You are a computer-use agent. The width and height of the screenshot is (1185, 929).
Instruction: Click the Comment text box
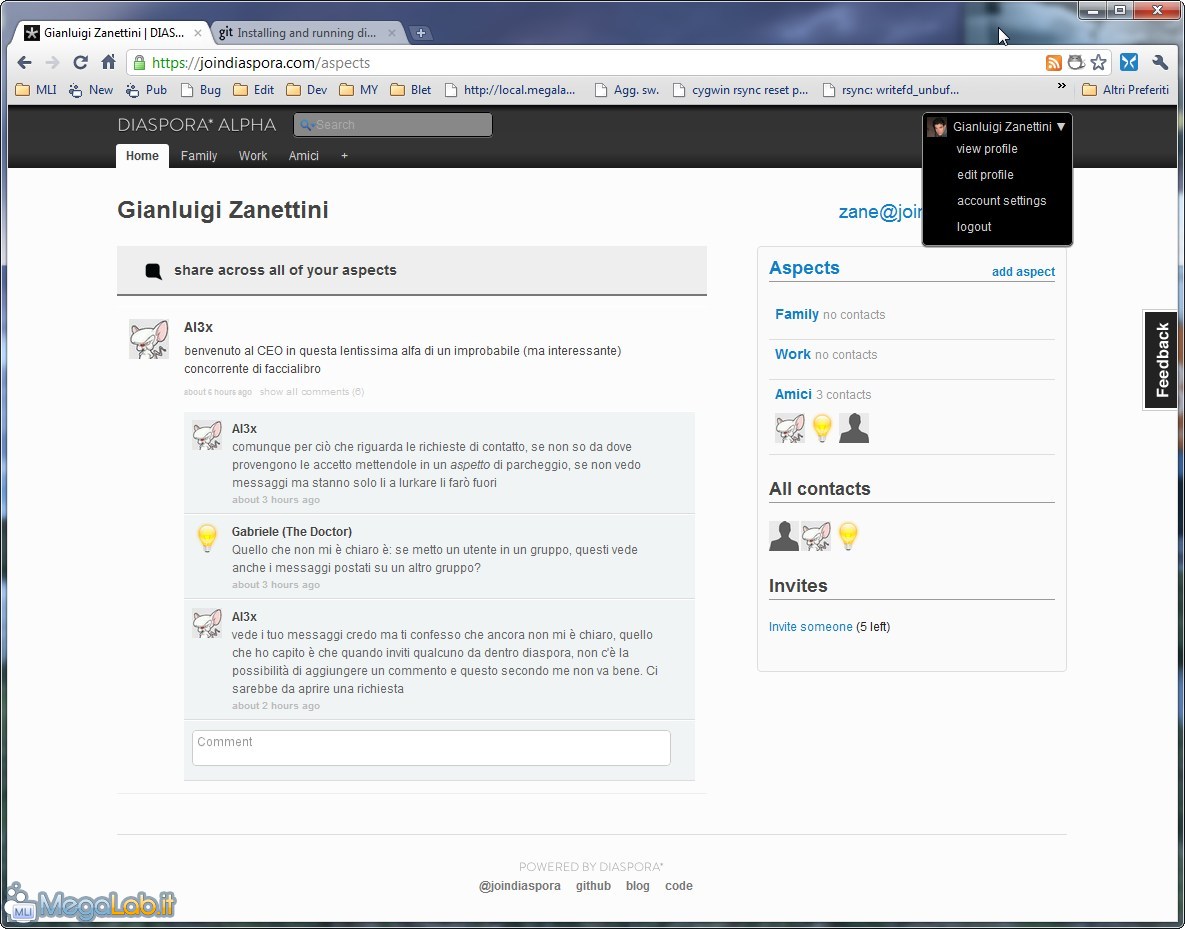[x=431, y=748]
